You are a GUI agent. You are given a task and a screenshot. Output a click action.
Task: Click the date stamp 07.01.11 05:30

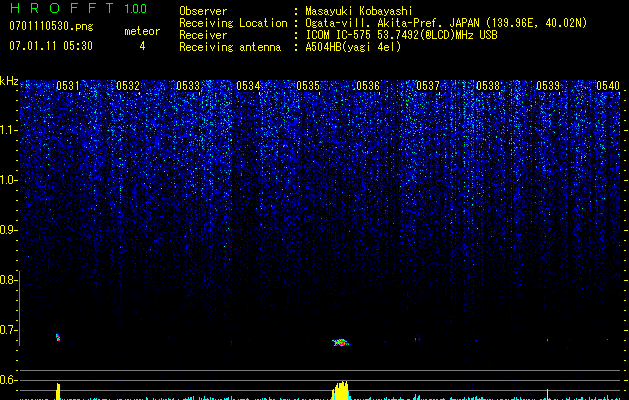point(51,46)
